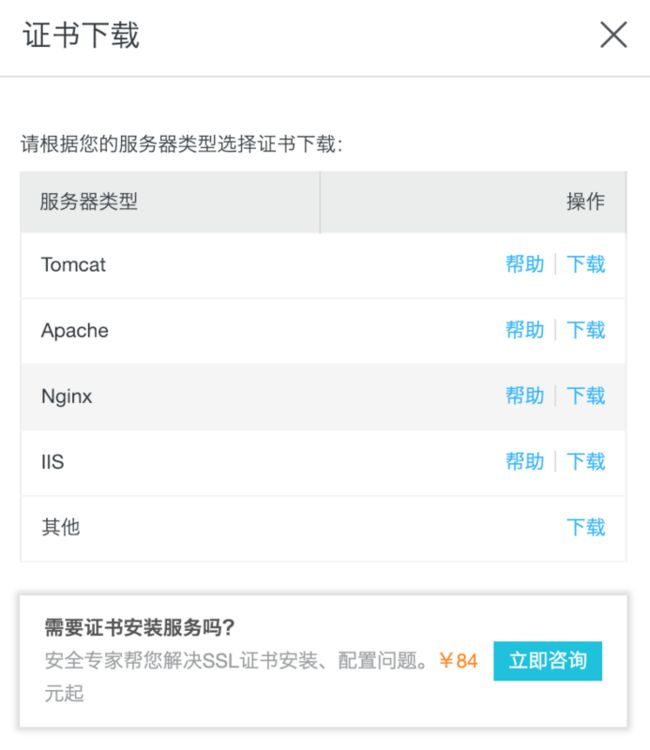
Task: Click the 需要证书安装服务吗? heading
Action: 139,627
